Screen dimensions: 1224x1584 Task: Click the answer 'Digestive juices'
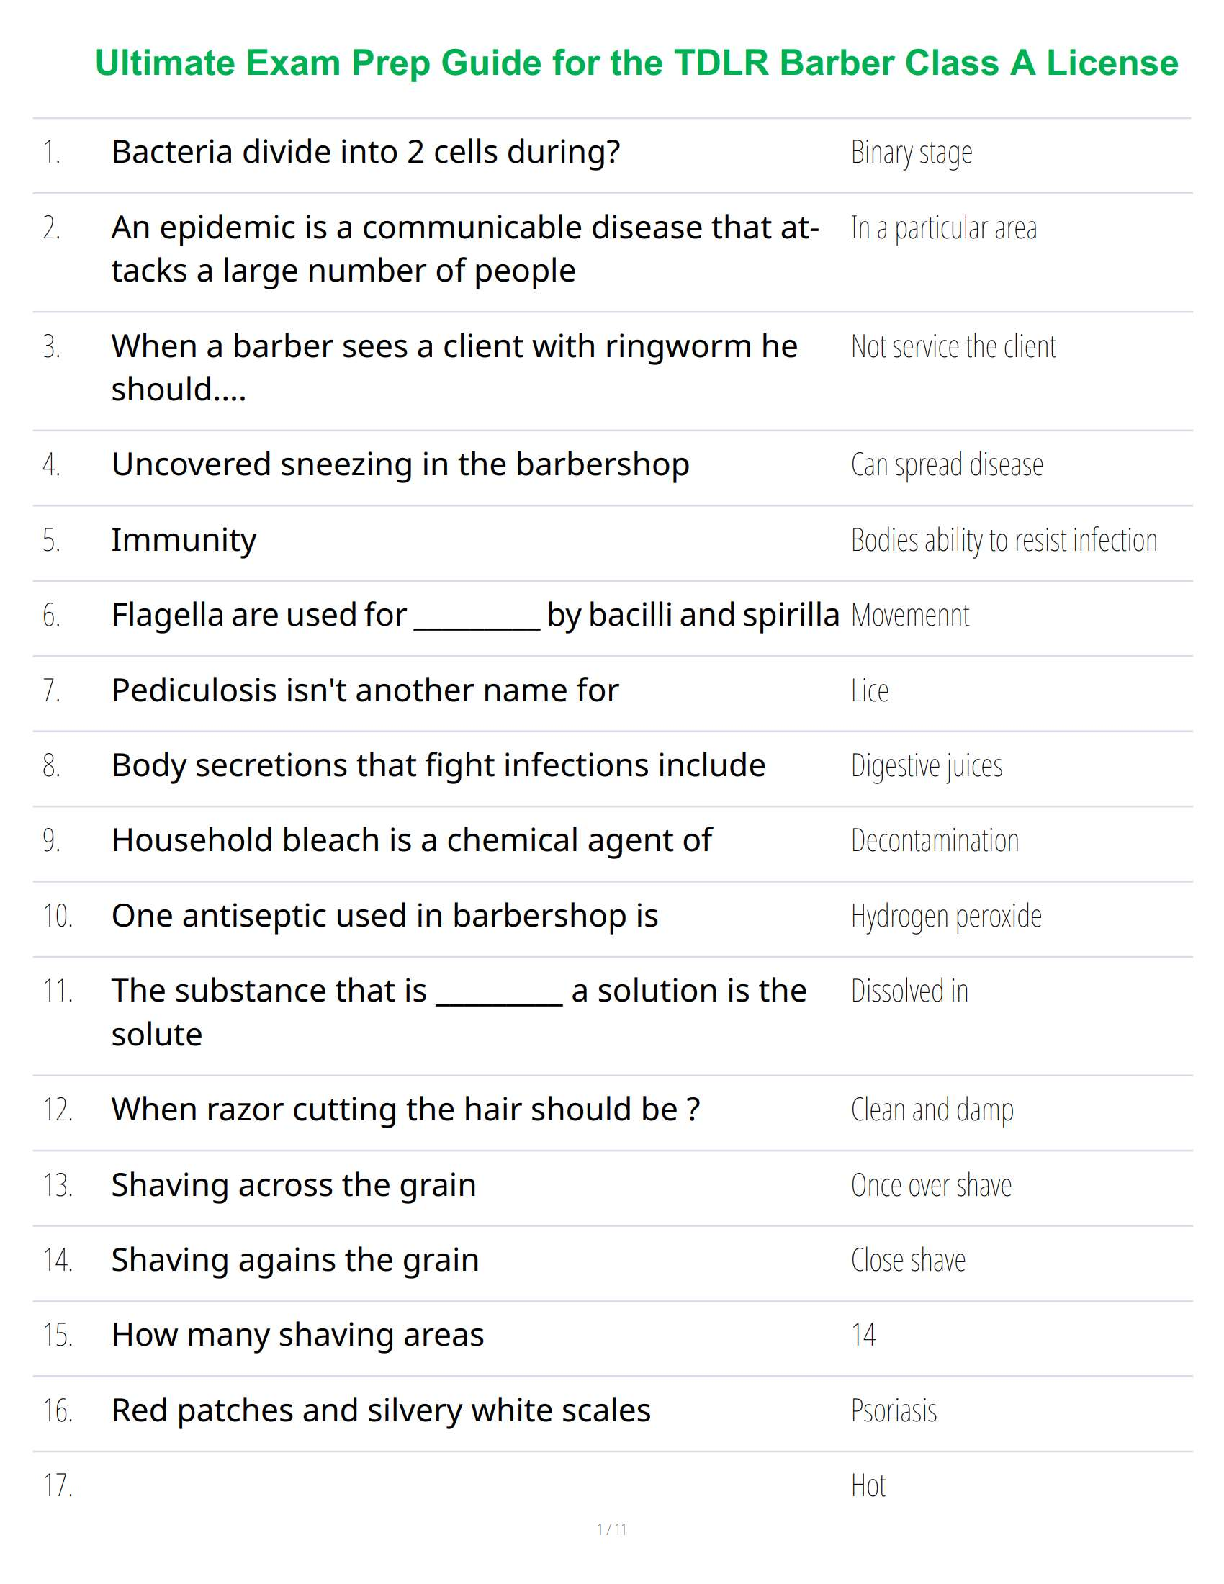pos(926,766)
